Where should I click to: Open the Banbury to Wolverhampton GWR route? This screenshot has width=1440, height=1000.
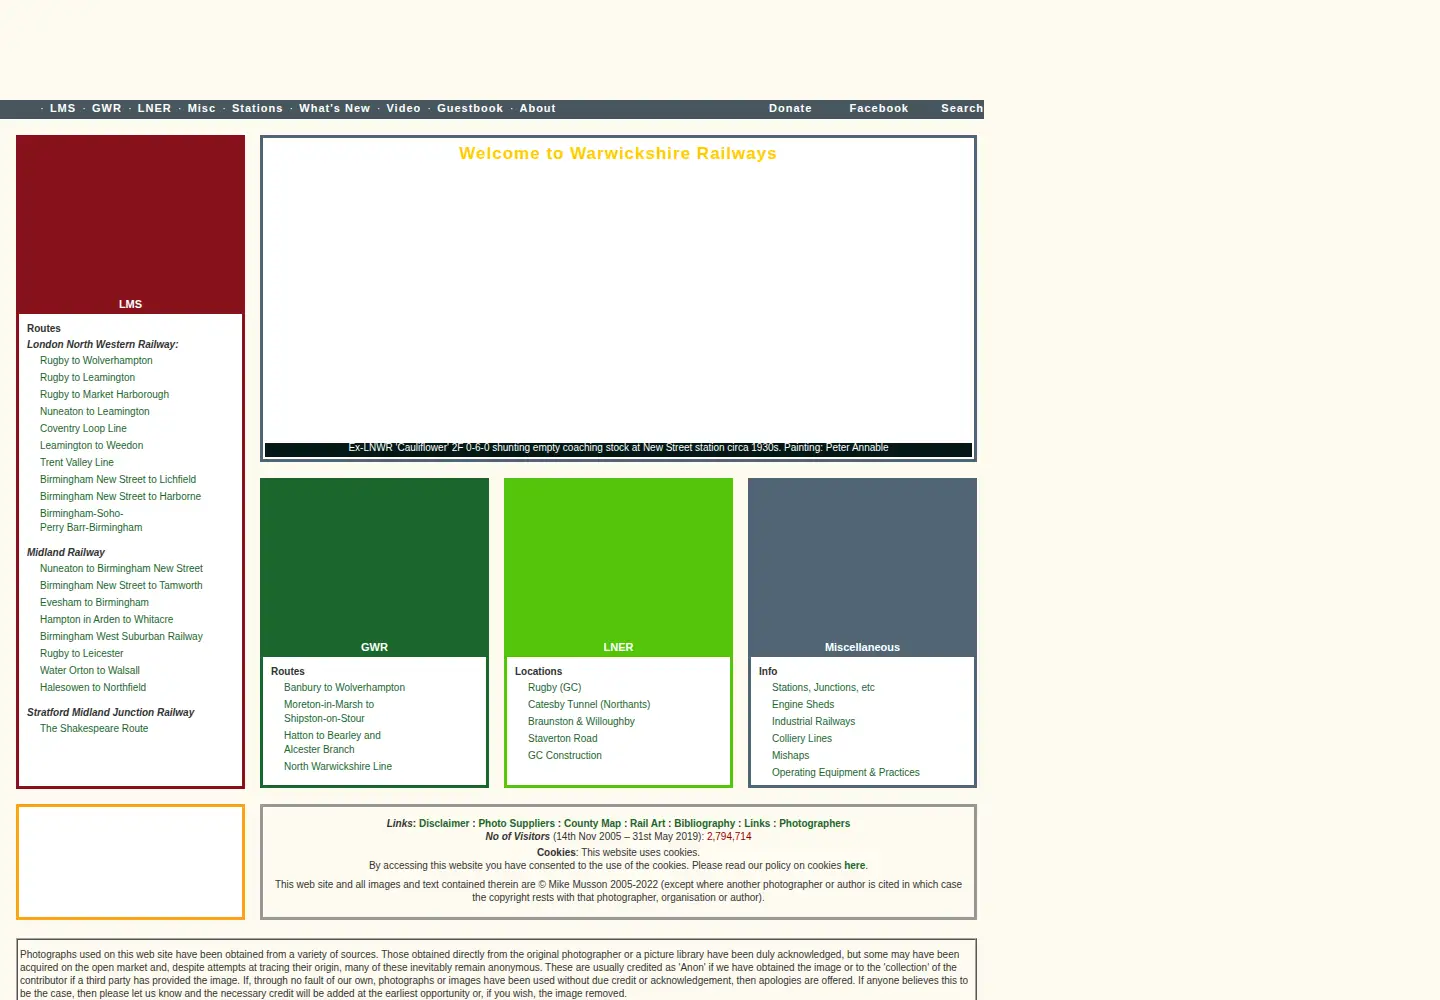point(344,688)
